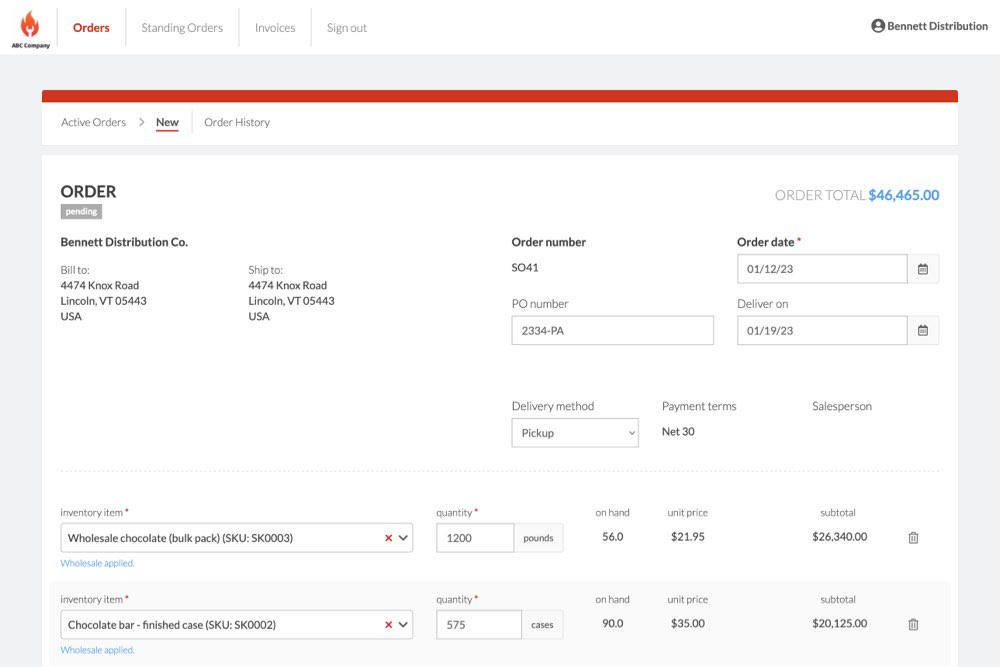Go to Standing Orders menu
This screenshot has width=1000, height=667.
click(x=182, y=28)
